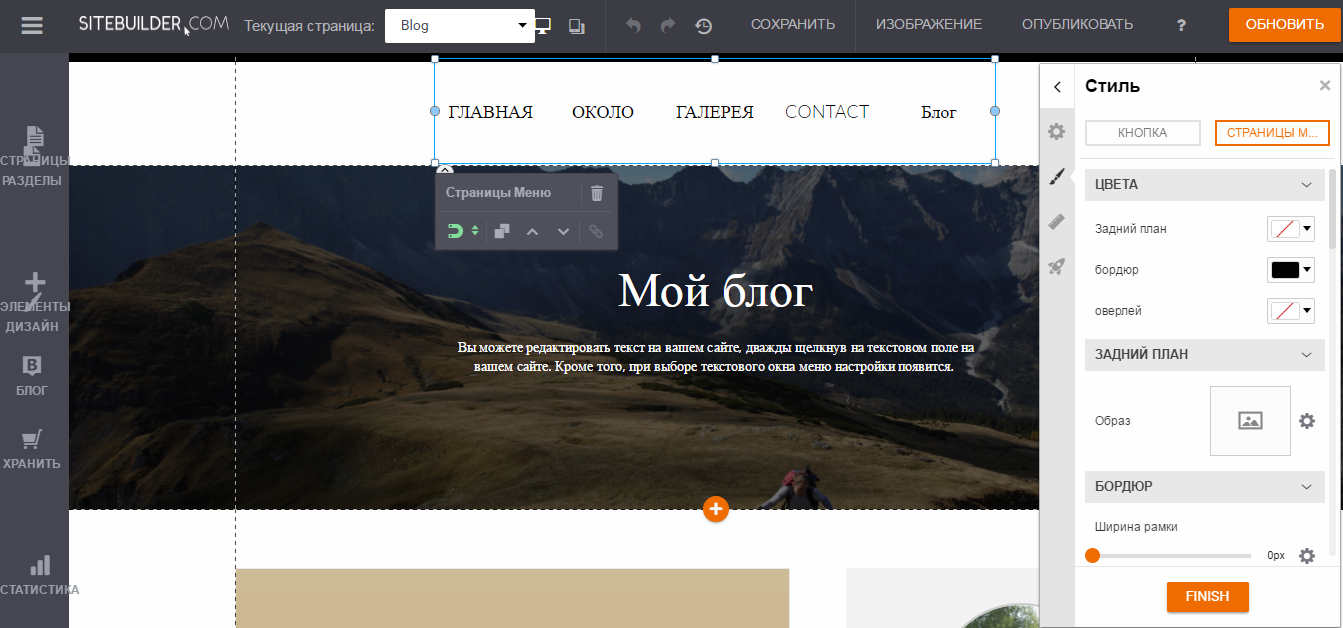Click the layer arrange icon in element toolbar
Screen dimensions: 1343x628
[x=502, y=231]
